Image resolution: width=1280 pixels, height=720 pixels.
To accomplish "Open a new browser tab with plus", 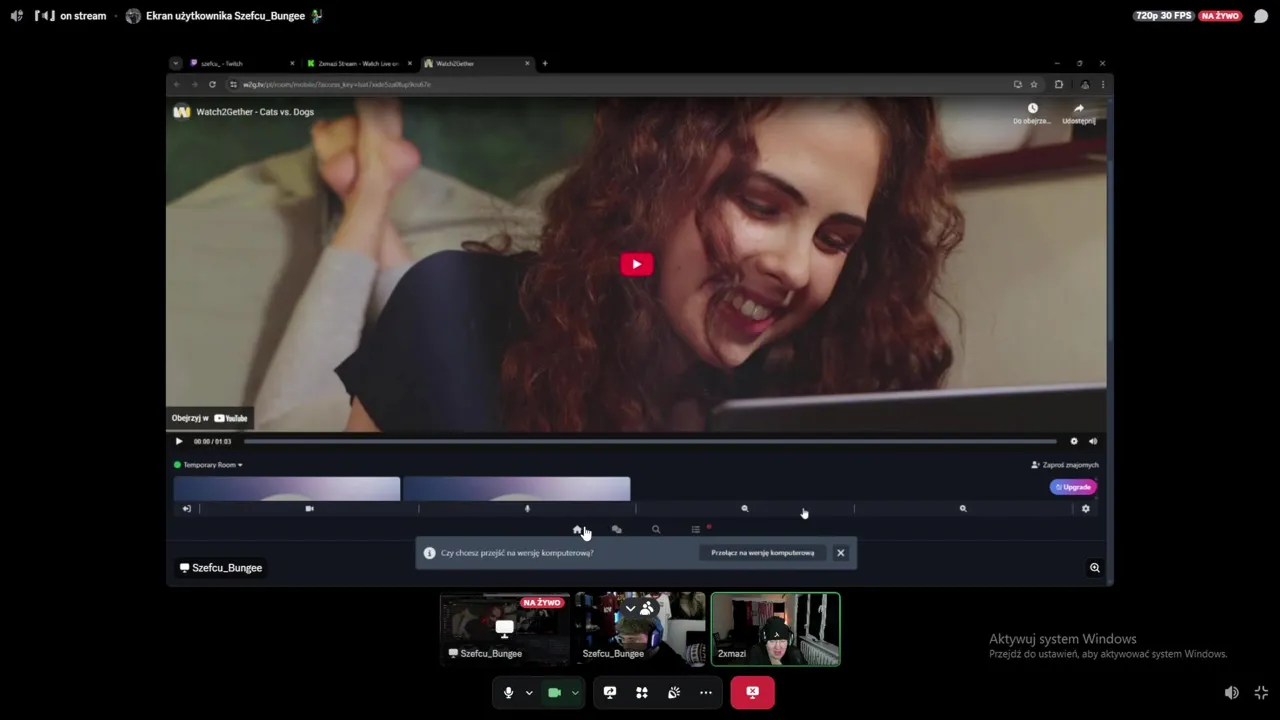I will tap(545, 63).
